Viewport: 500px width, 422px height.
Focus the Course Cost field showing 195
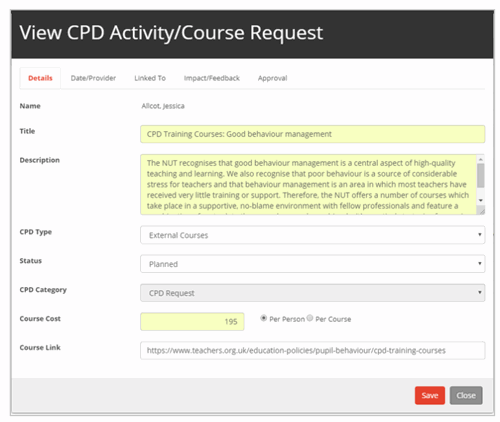coord(192,322)
